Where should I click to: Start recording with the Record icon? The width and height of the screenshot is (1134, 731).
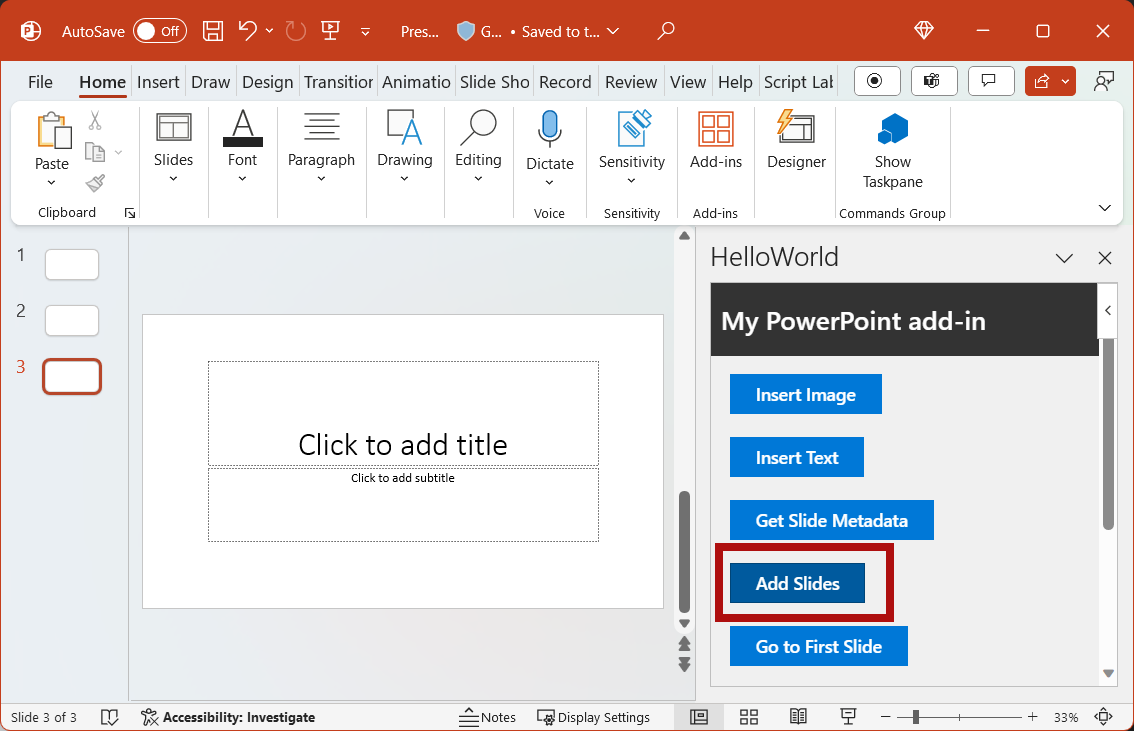[x=877, y=81]
